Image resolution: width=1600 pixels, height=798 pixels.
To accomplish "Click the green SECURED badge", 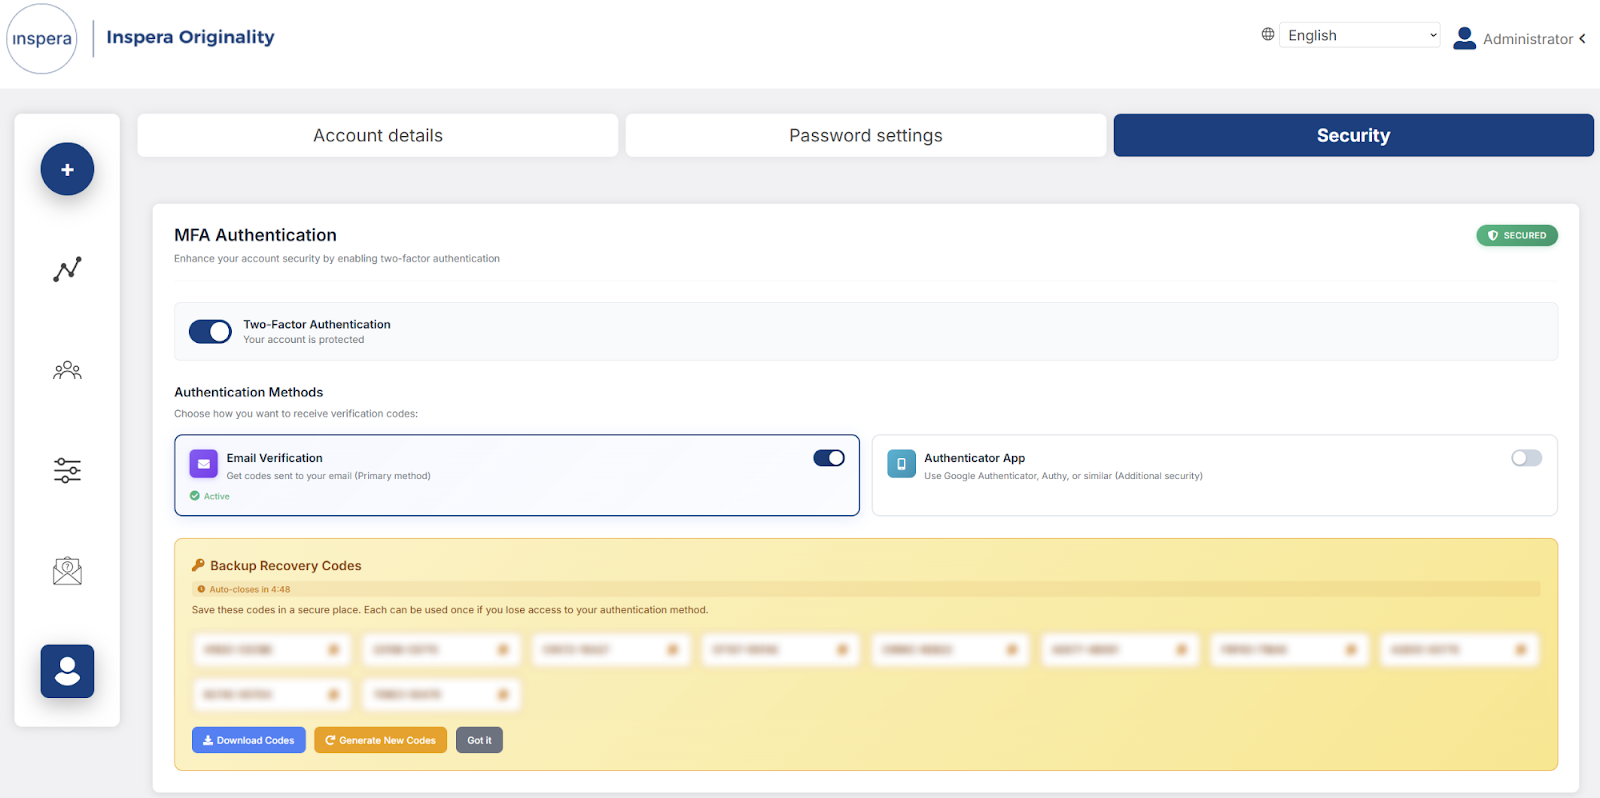I will click(x=1517, y=235).
